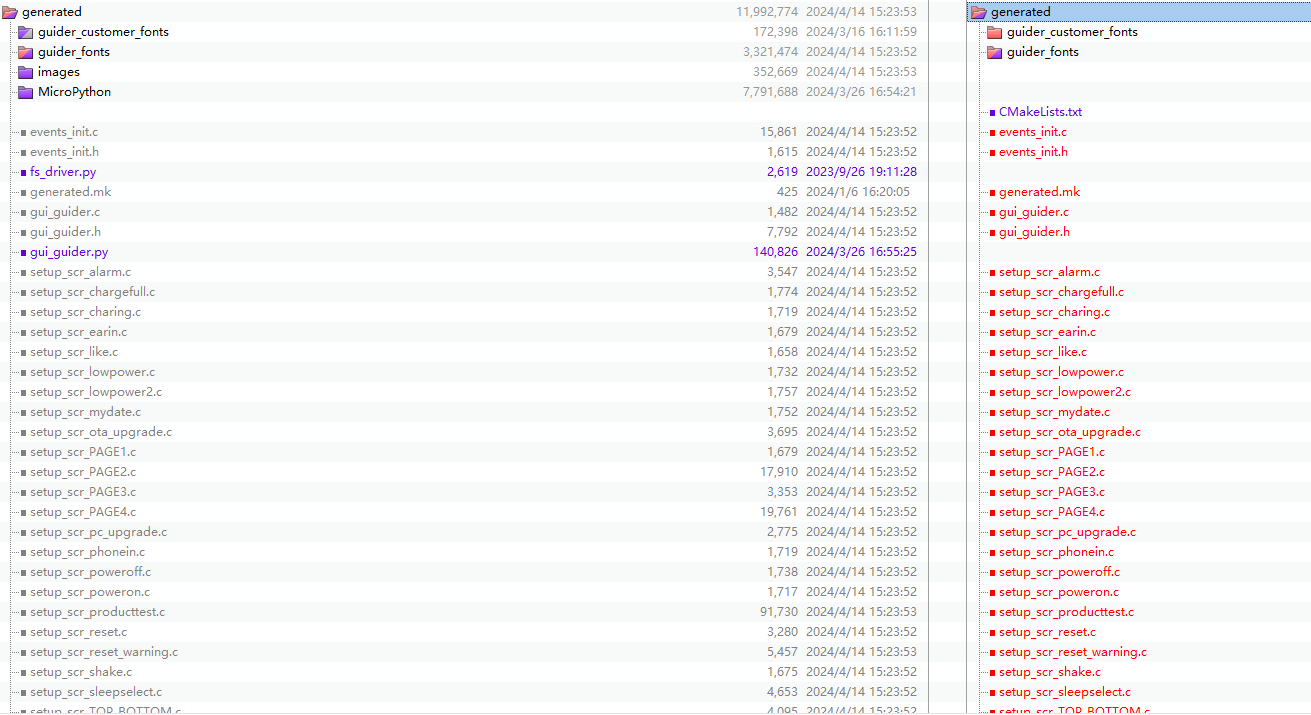Click the generated folder icon in right pane

(979, 12)
